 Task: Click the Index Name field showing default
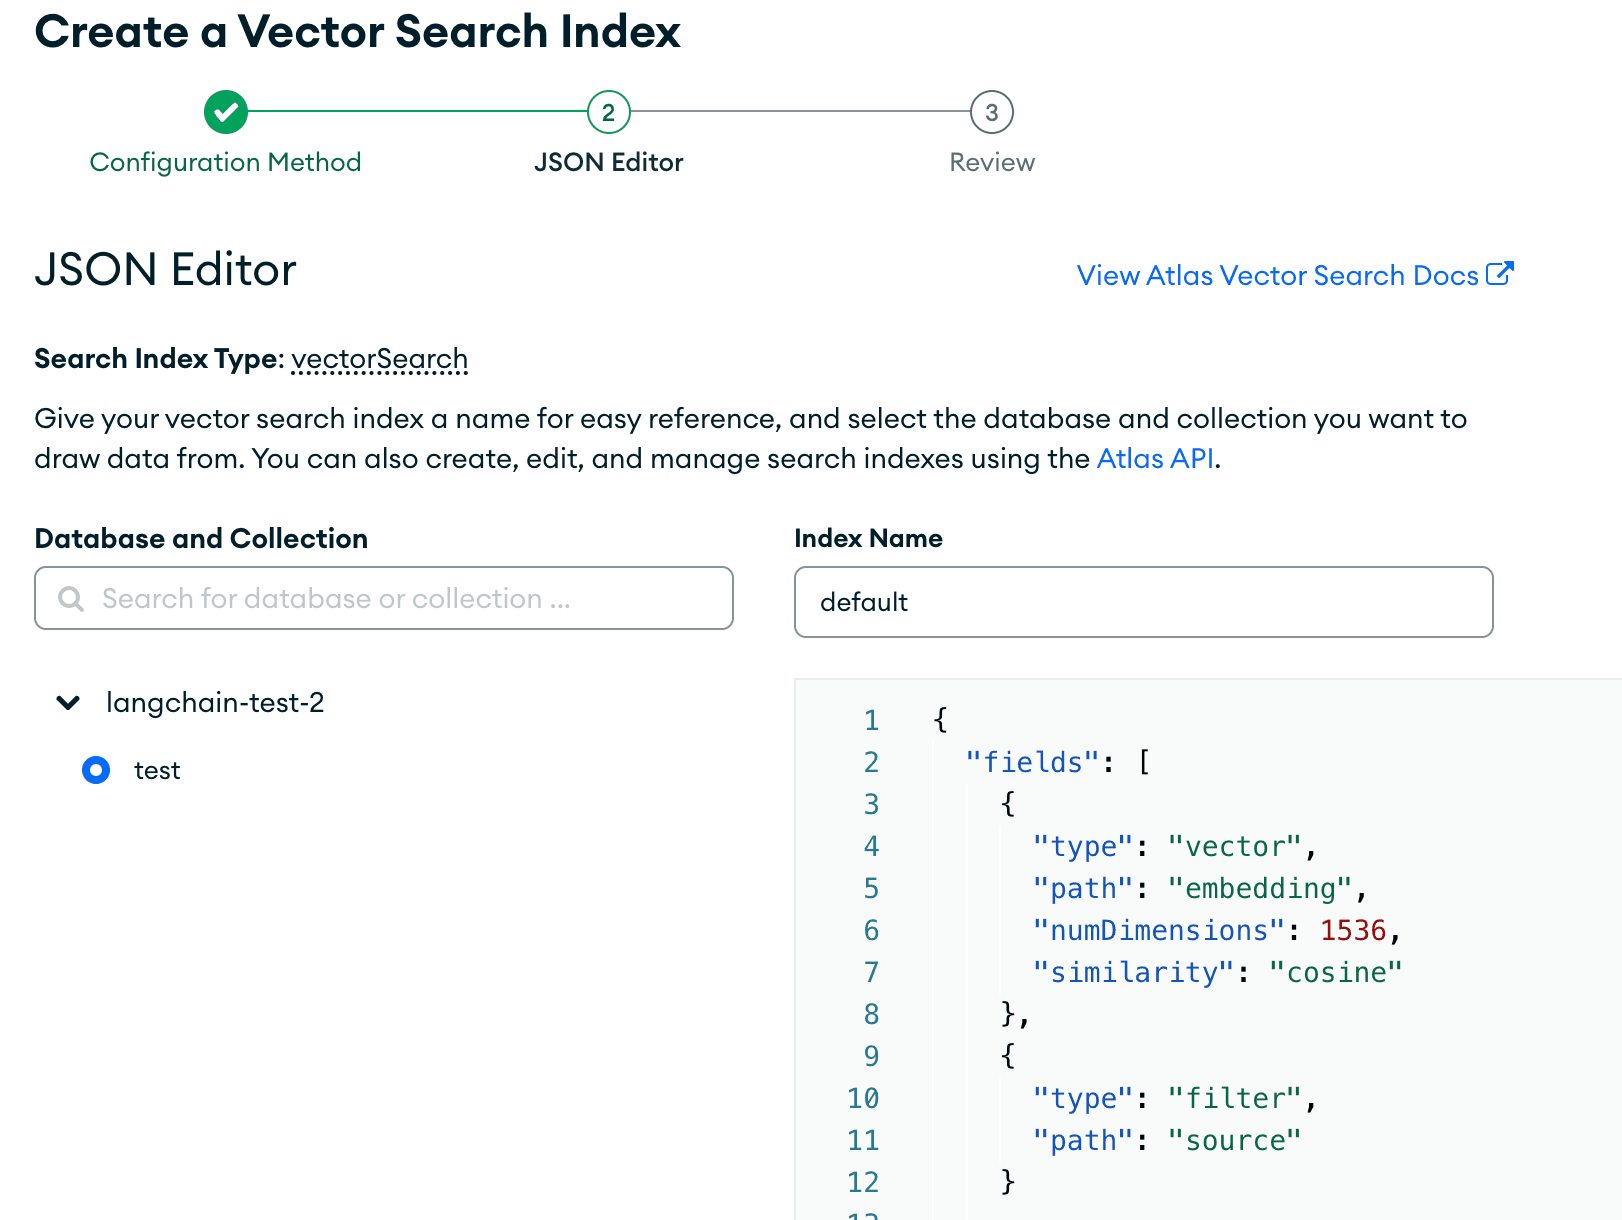[1143, 602]
